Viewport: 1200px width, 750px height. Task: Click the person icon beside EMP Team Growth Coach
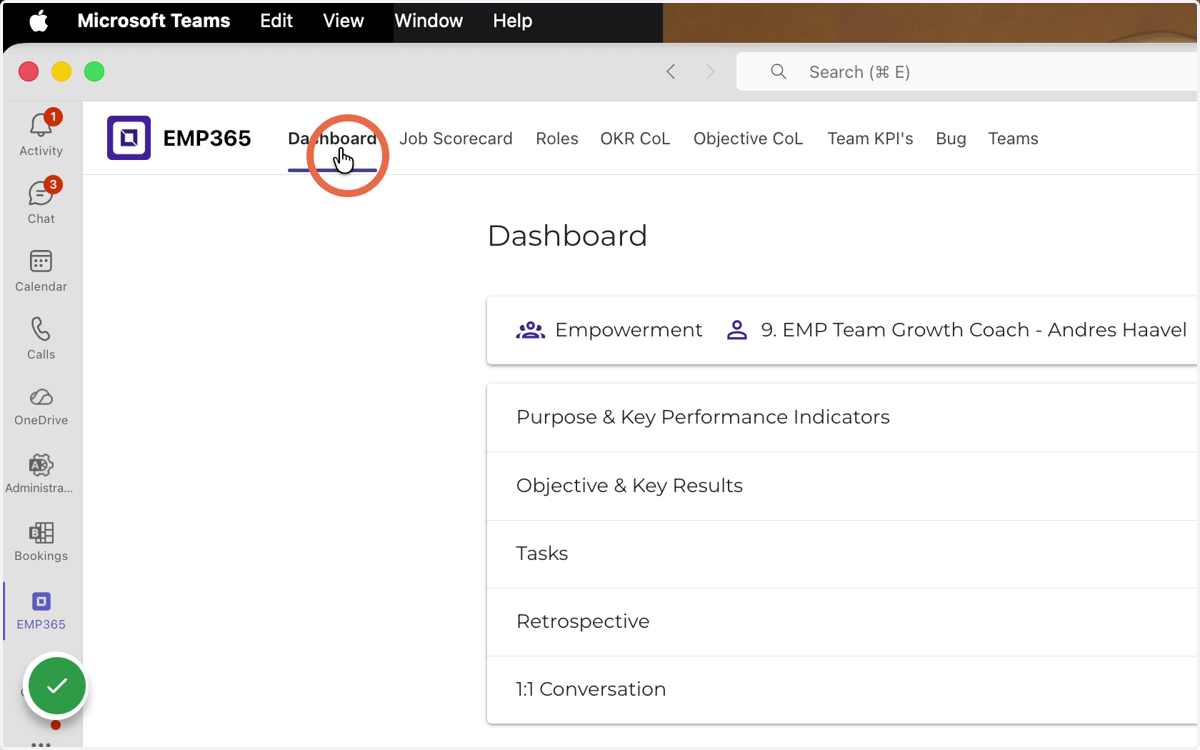(x=737, y=330)
